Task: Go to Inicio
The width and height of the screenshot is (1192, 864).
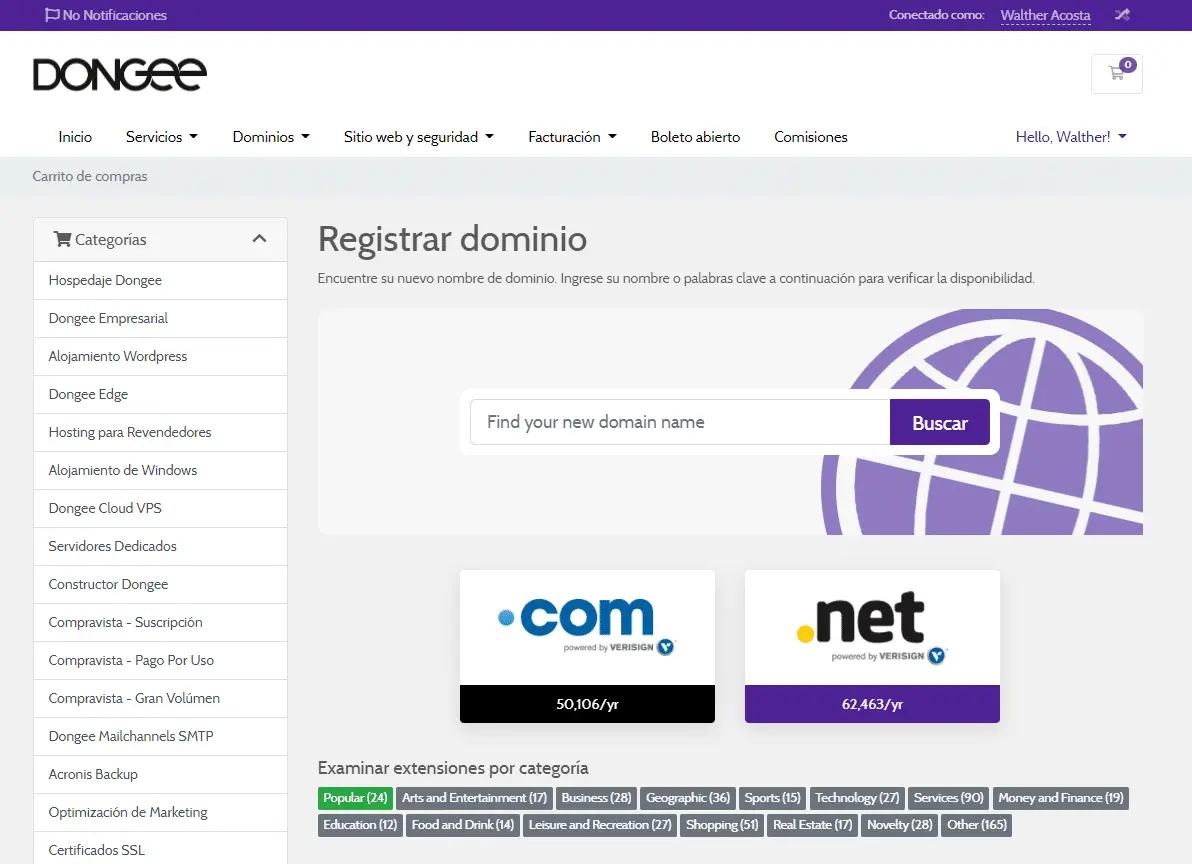Action: [x=75, y=137]
